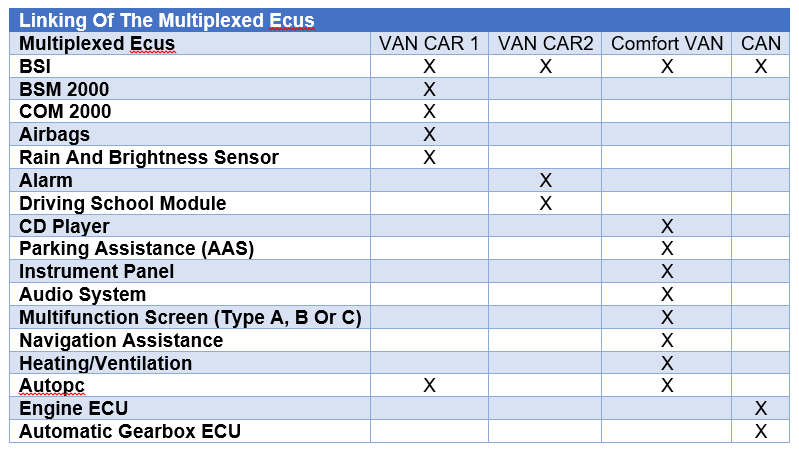Click the X in BSI row under CAN
Viewport: 799px width, 454px height.
pyautogui.click(x=760, y=66)
